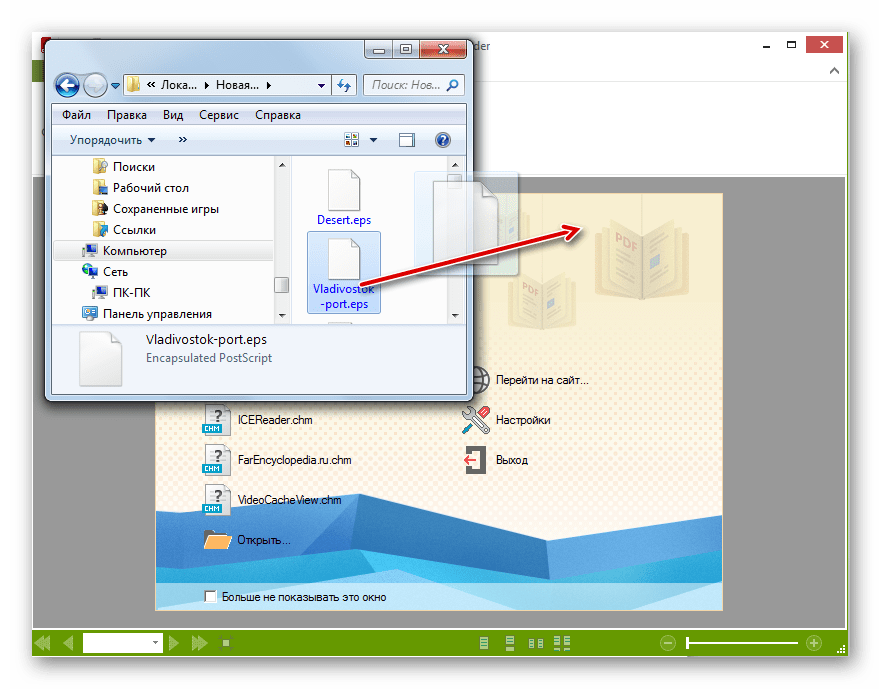Go to last page in reader toolbar

(x=200, y=642)
